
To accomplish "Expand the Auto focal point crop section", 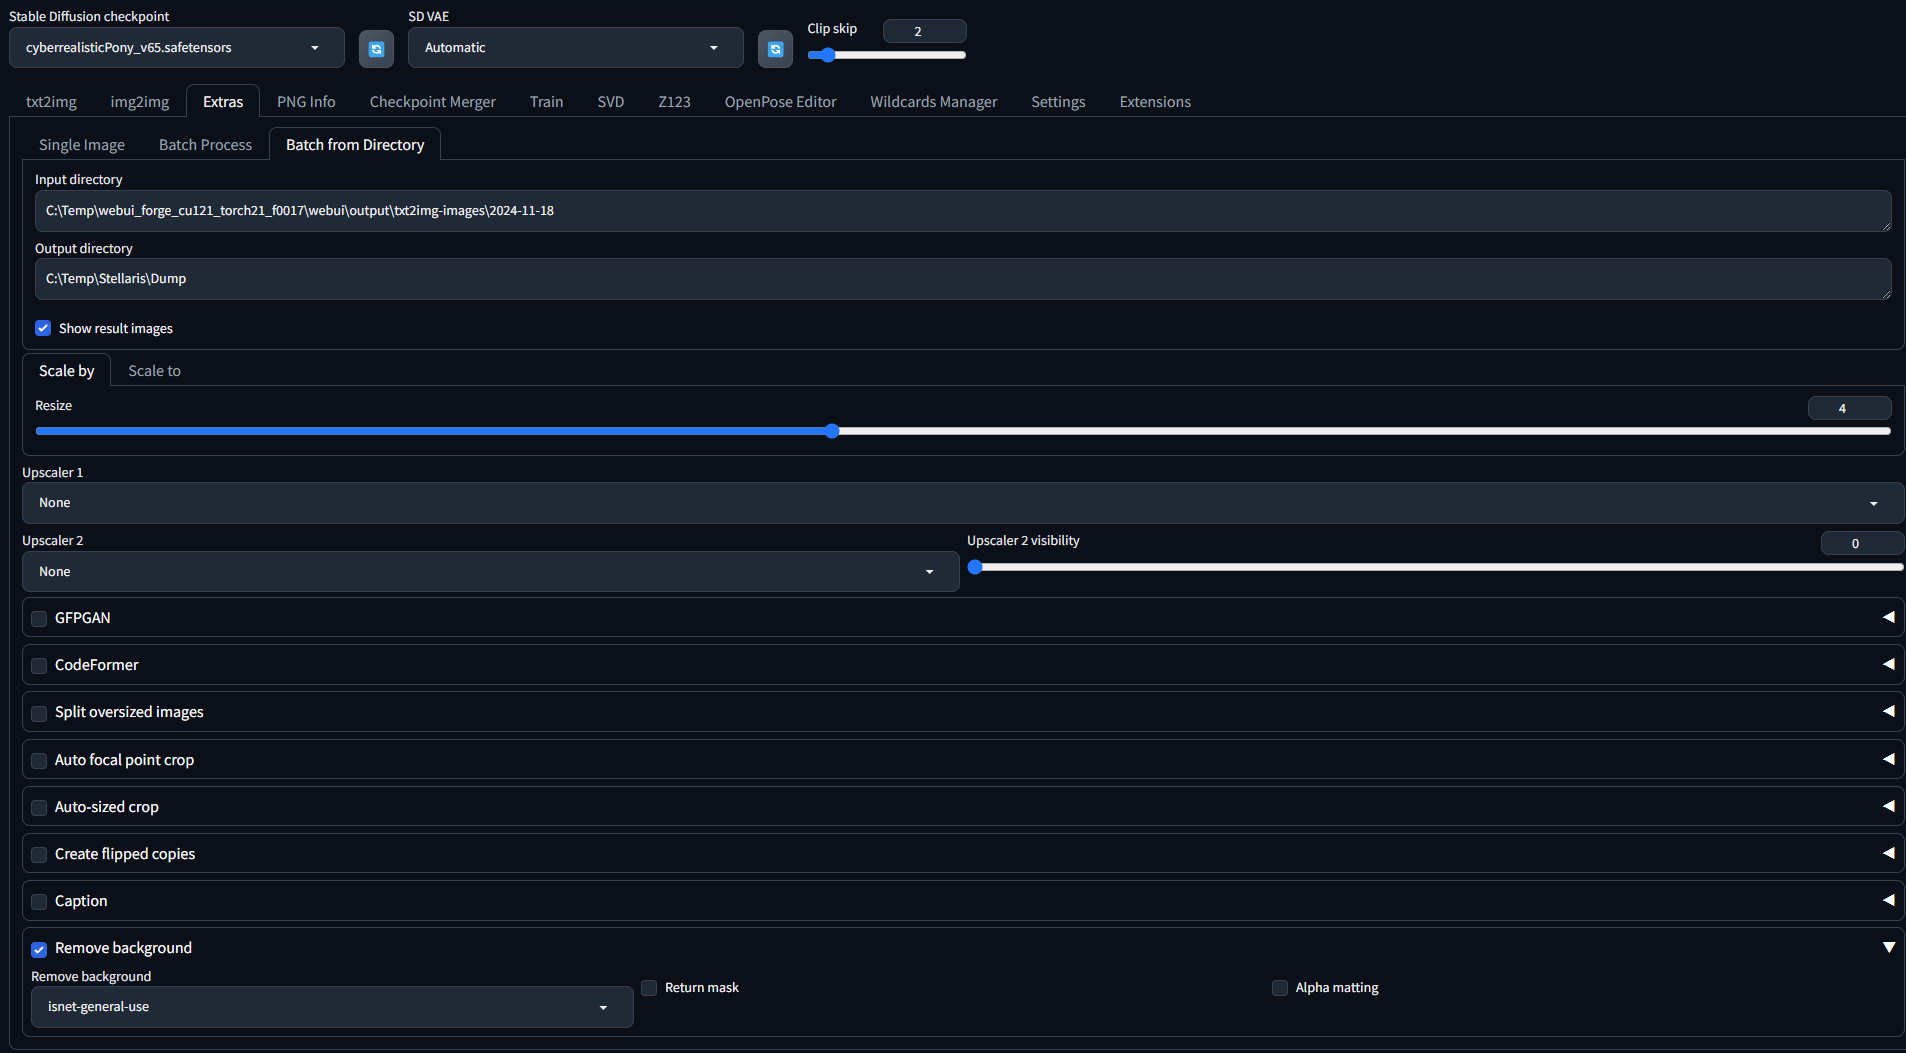I will [x=1888, y=759].
